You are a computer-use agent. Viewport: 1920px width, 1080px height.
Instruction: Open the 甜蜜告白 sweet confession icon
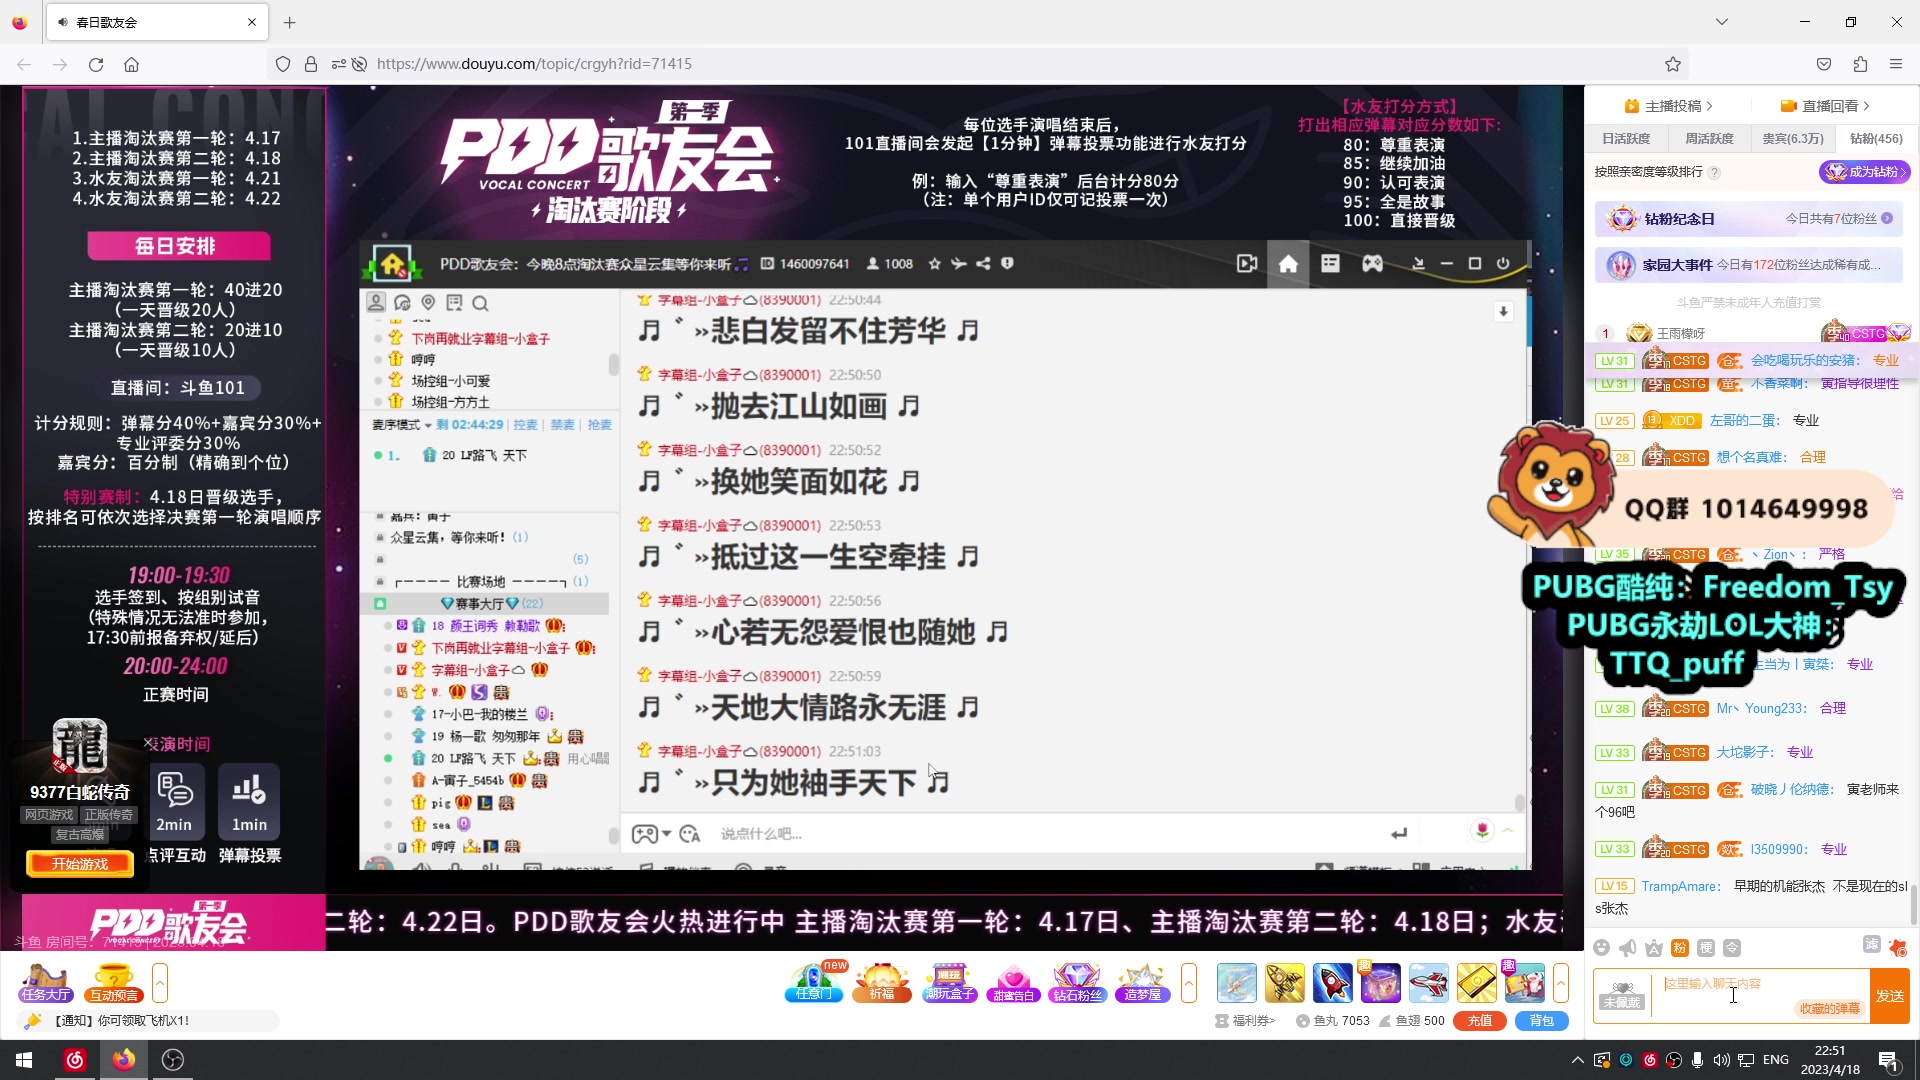coord(1013,983)
